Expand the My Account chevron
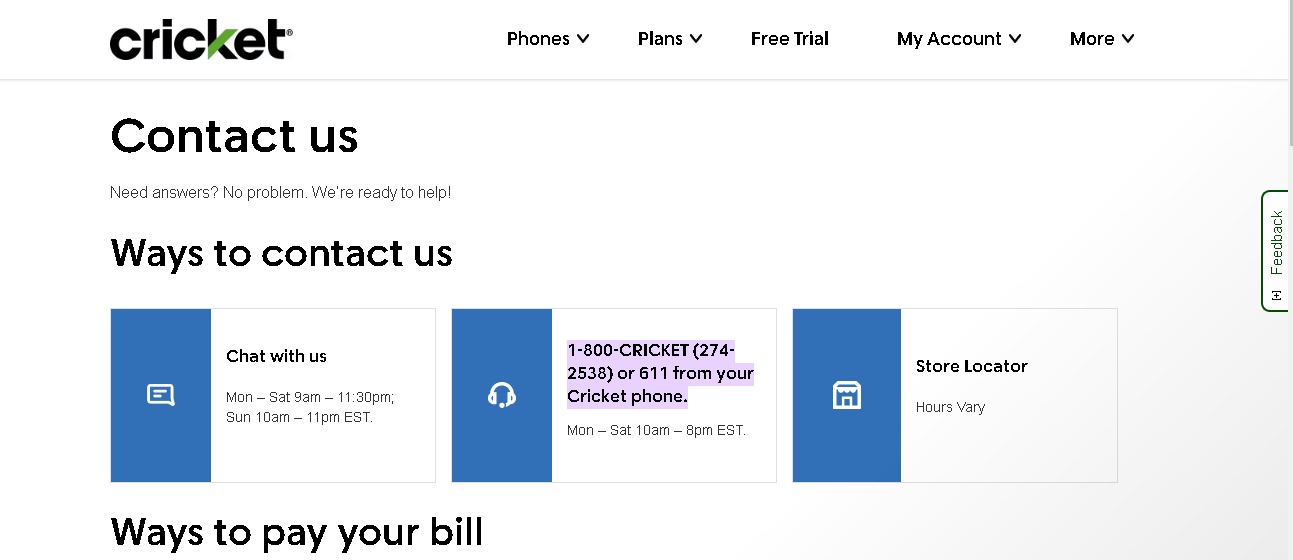The height and width of the screenshot is (560, 1293). click(x=1015, y=38)
